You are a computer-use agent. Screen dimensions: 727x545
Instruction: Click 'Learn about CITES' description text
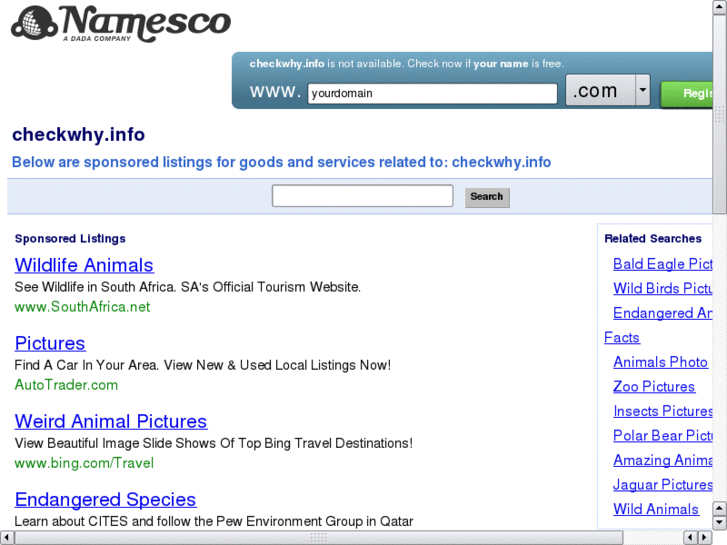coord(214,521)
